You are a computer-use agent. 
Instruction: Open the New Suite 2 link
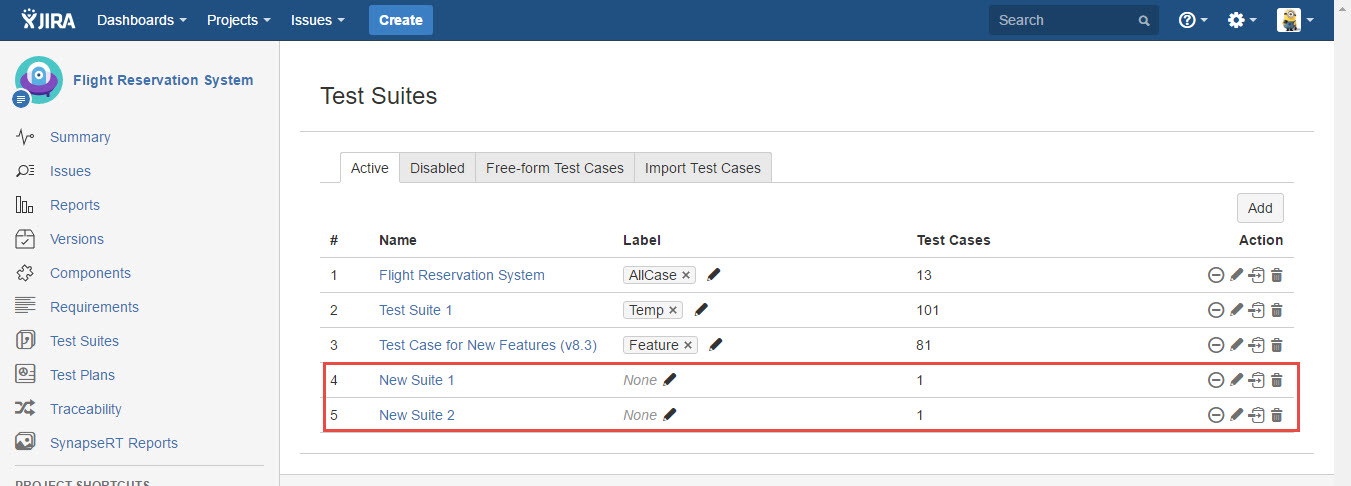(417, 415)
